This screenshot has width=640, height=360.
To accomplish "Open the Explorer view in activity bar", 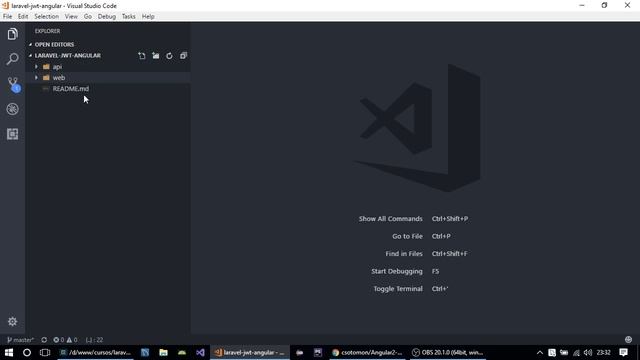I will pos(13,34).
